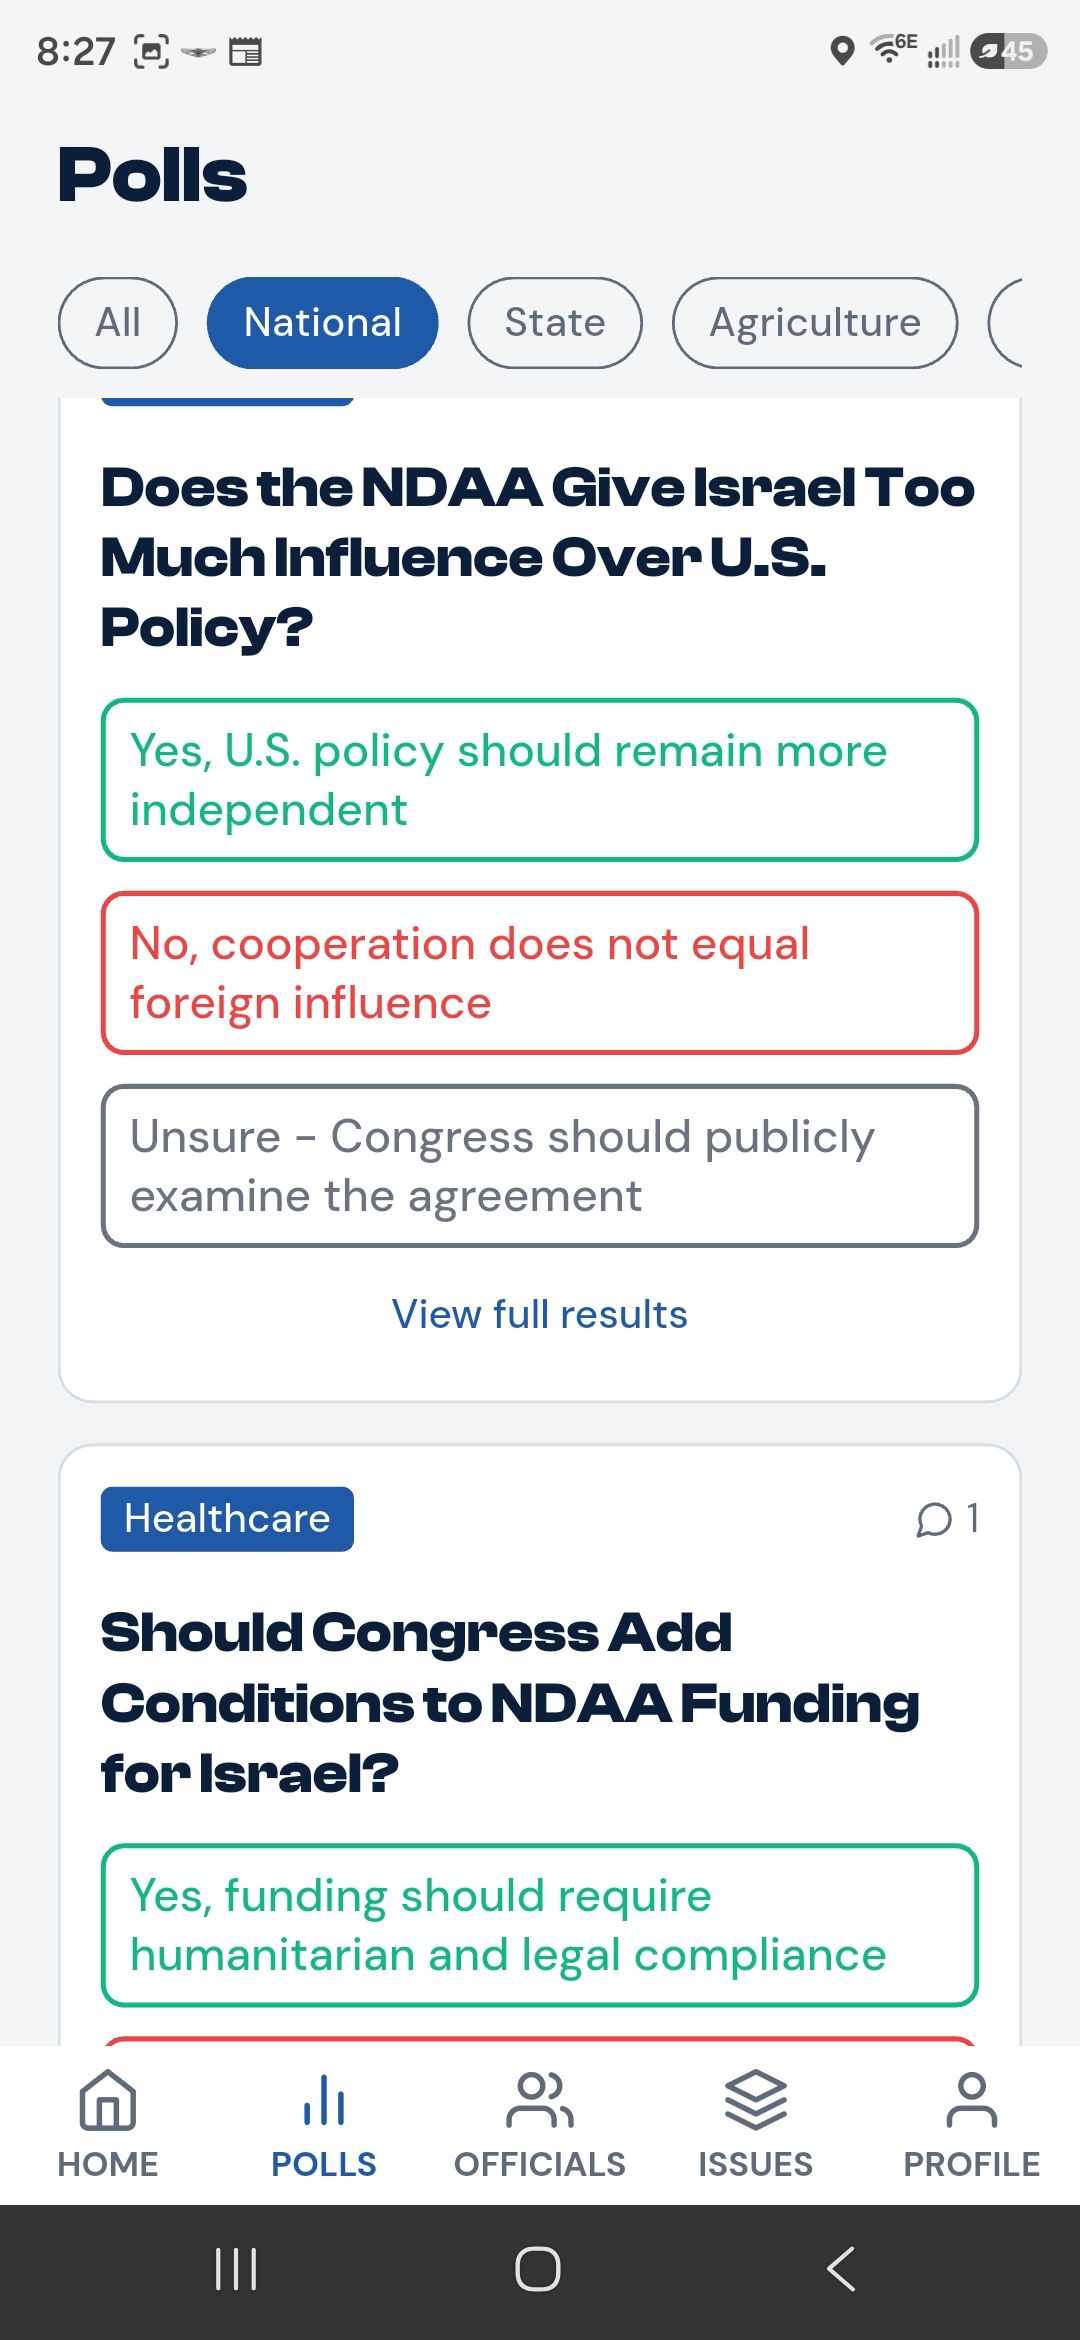
Task: Open the Officials people icon
Action: click(x=540, y=2100)
